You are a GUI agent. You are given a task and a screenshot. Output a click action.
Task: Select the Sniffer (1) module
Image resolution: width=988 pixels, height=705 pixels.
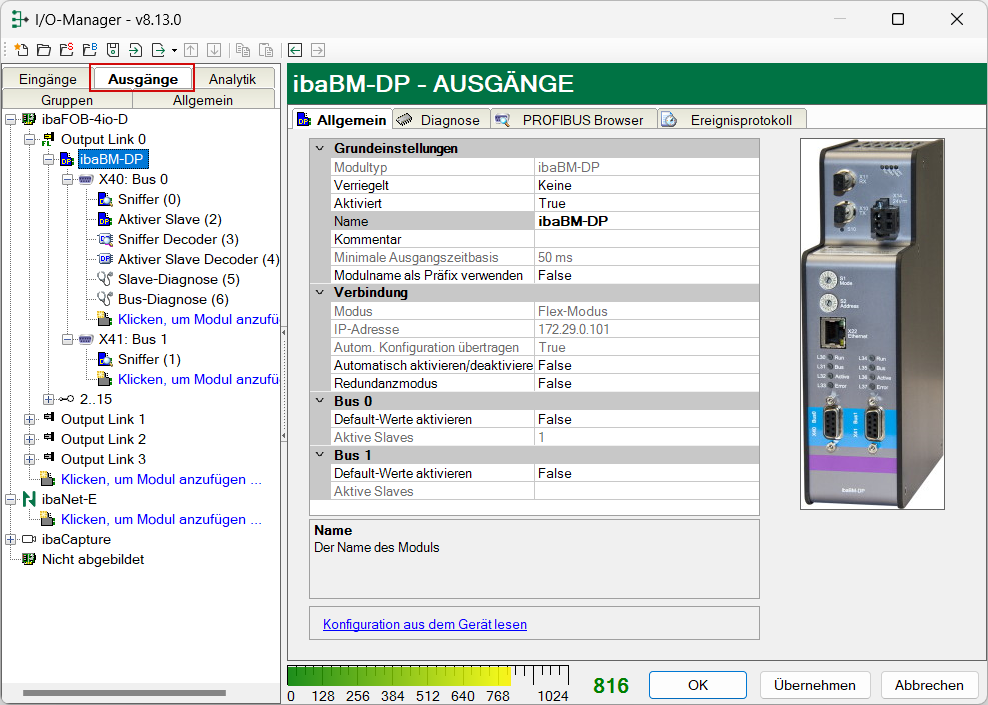149,359
